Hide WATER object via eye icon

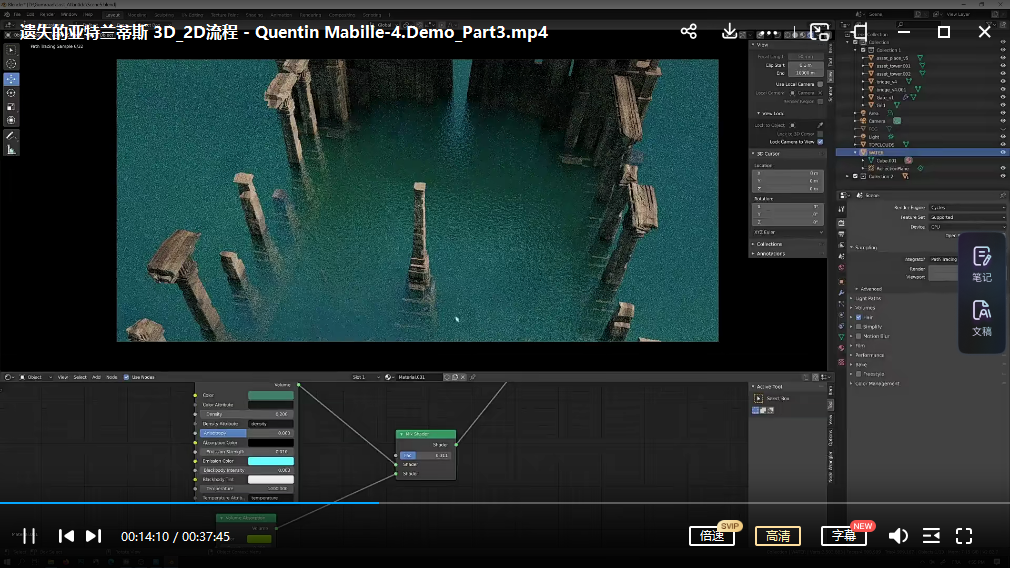point(1003,153)
